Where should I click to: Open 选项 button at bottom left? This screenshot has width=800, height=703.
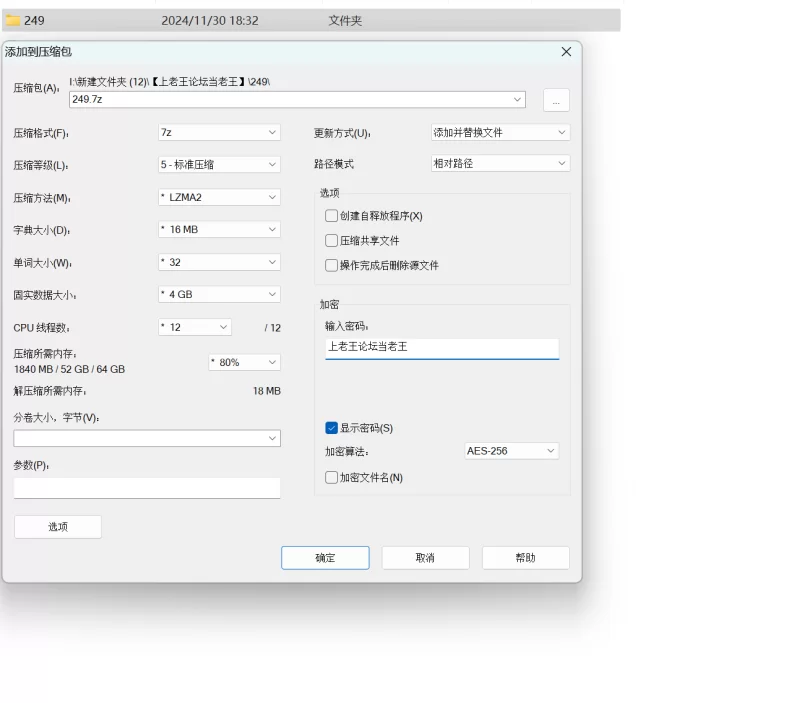58,527
